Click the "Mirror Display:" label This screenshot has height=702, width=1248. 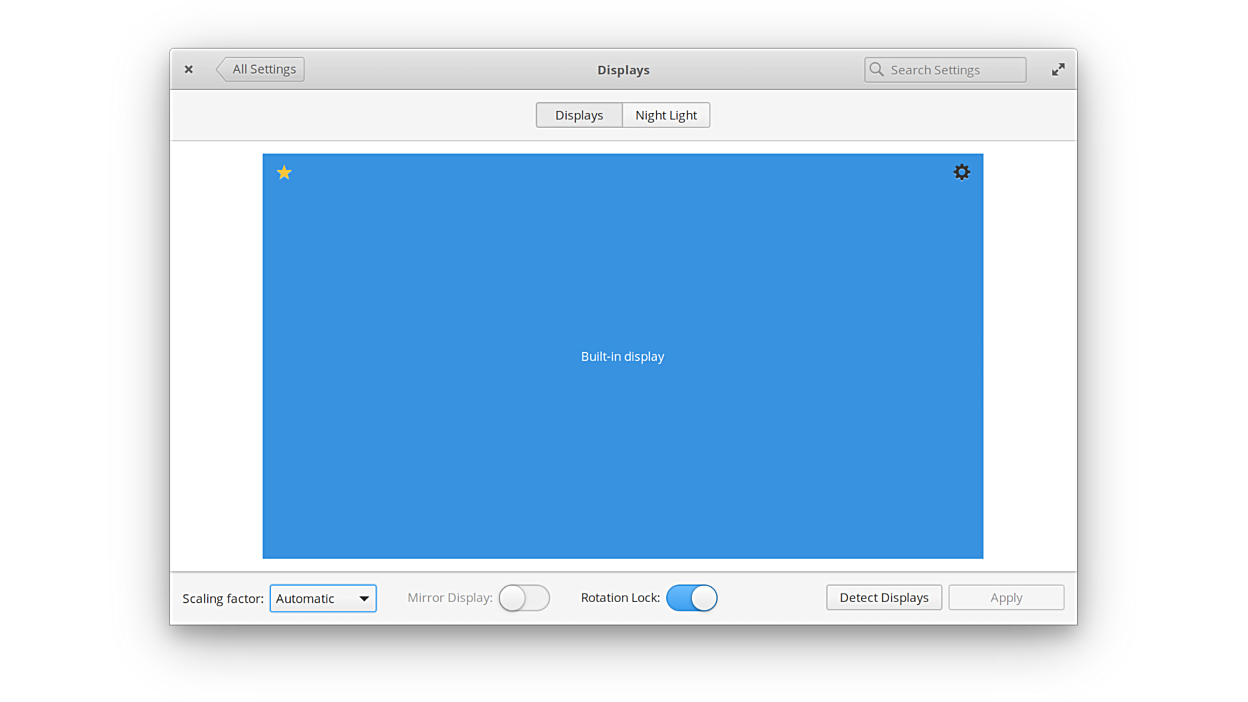click(450, 598)
